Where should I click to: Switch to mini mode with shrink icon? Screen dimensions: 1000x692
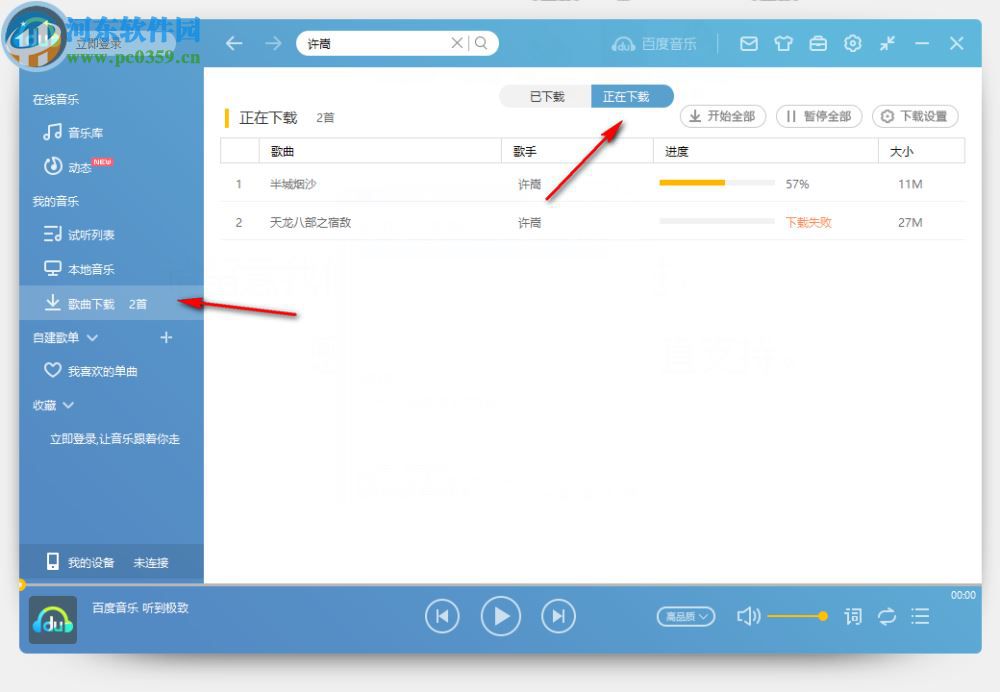coord(886,43)
